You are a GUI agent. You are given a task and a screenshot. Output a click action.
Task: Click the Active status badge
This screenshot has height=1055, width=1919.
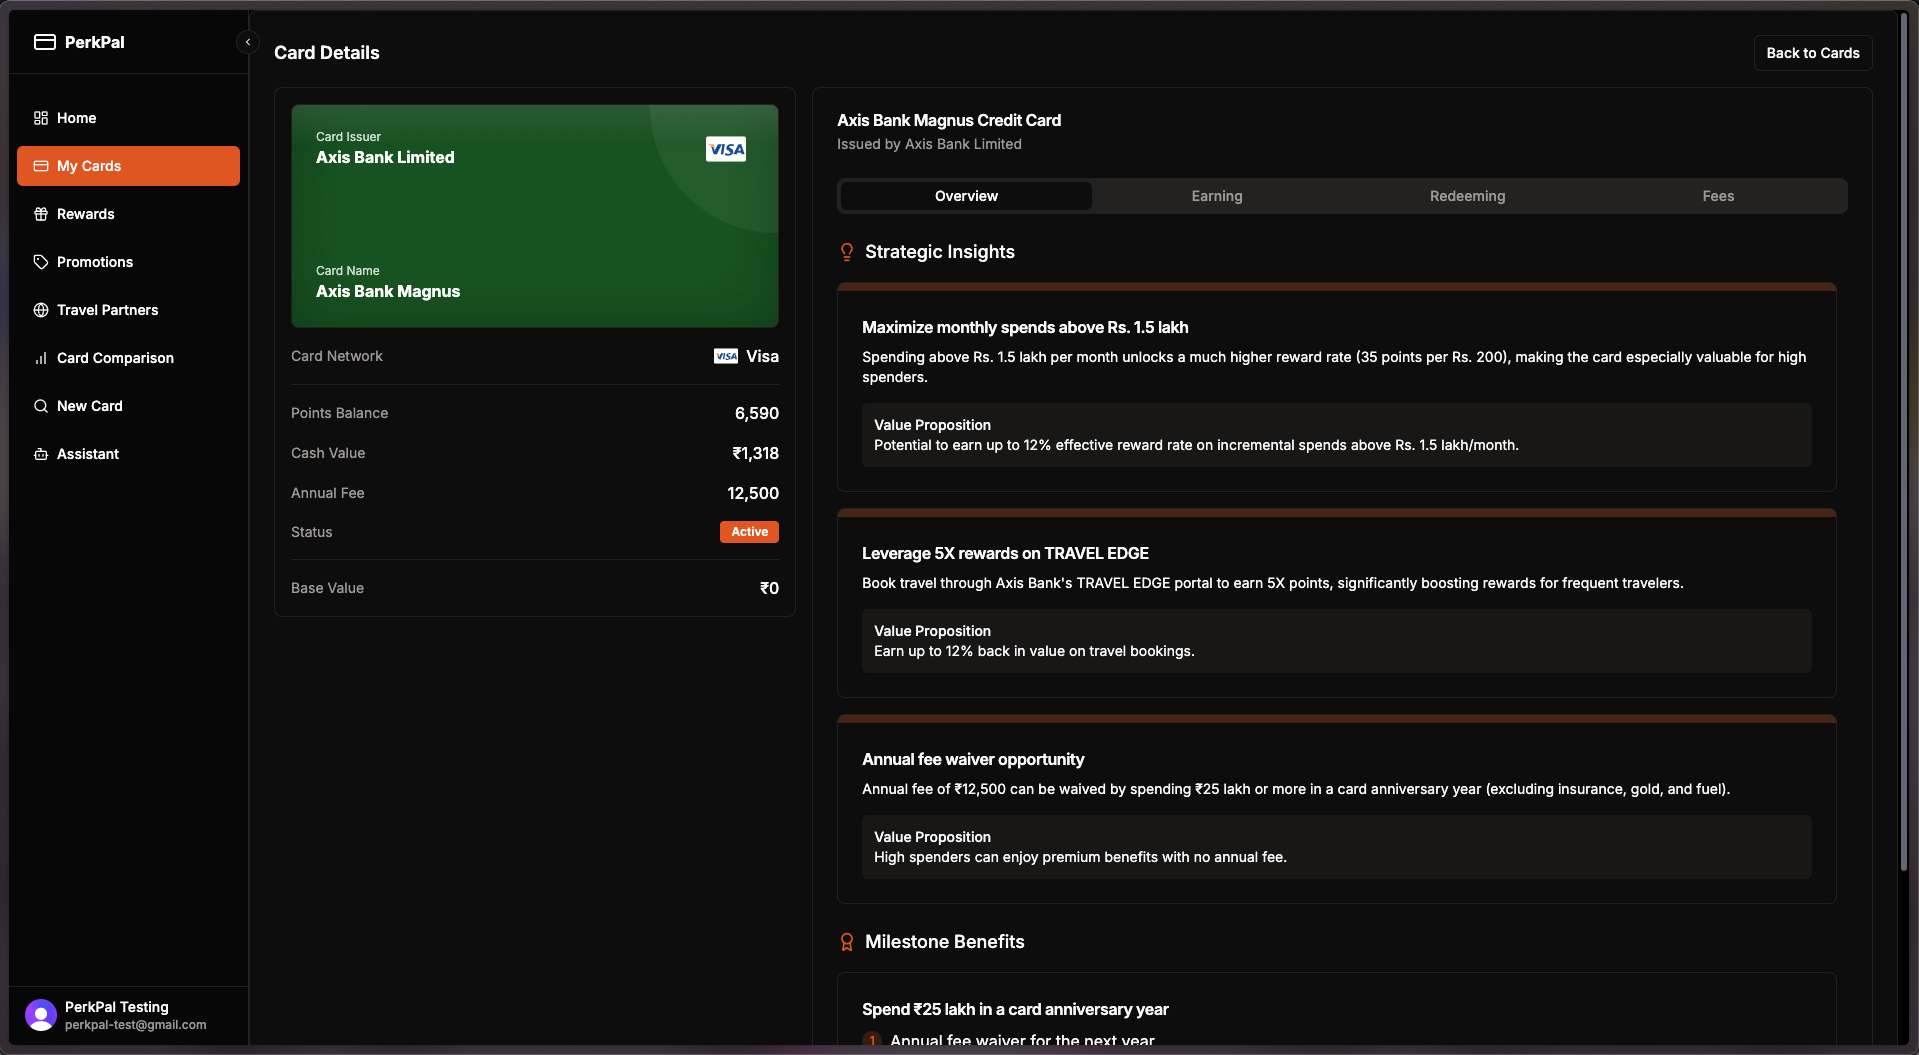point(749,532)
